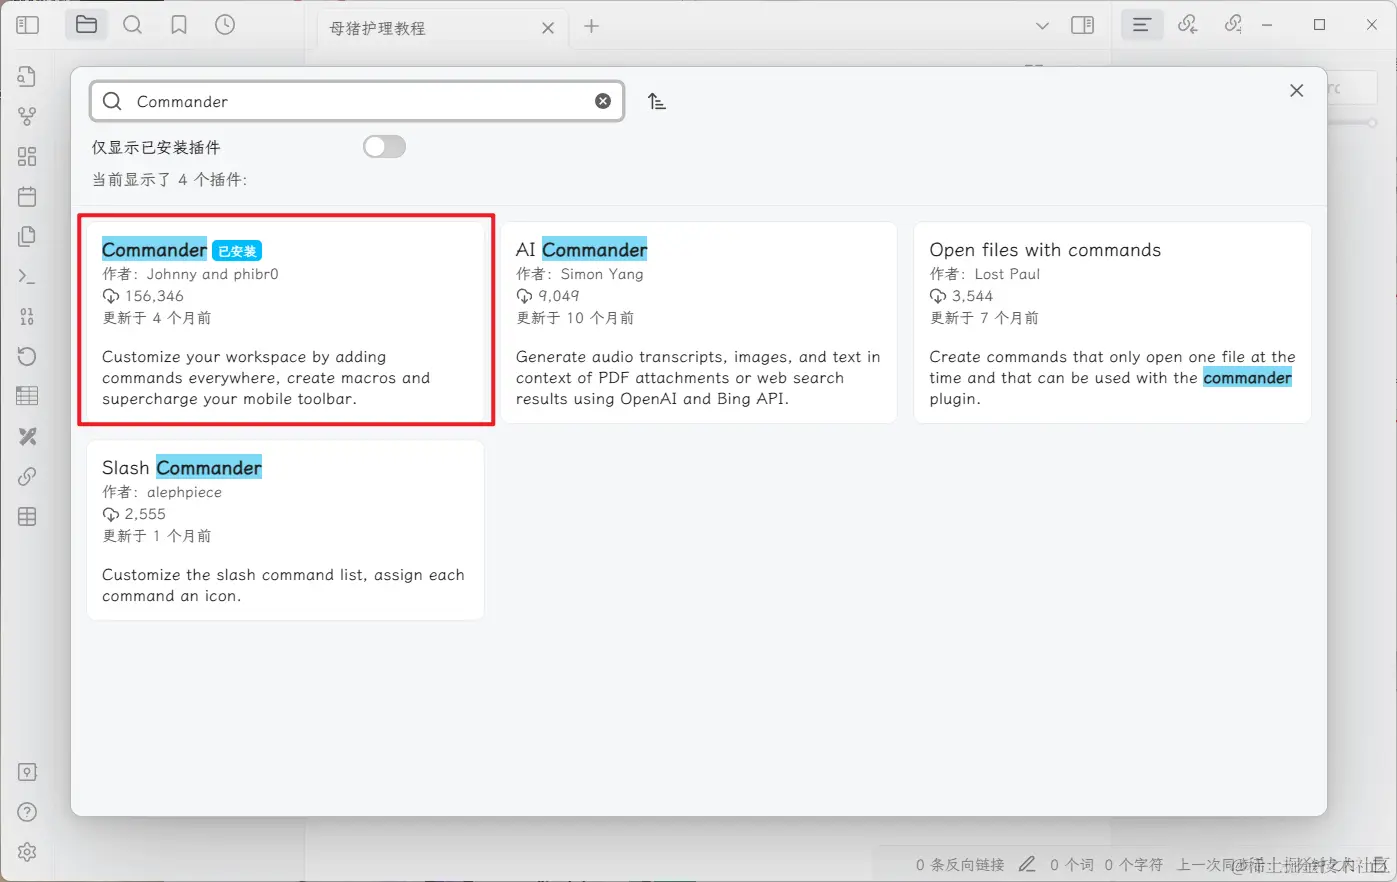Click download count 2,555
The width and height of the screenshot is (1397, 882).
tap(145, 514)
